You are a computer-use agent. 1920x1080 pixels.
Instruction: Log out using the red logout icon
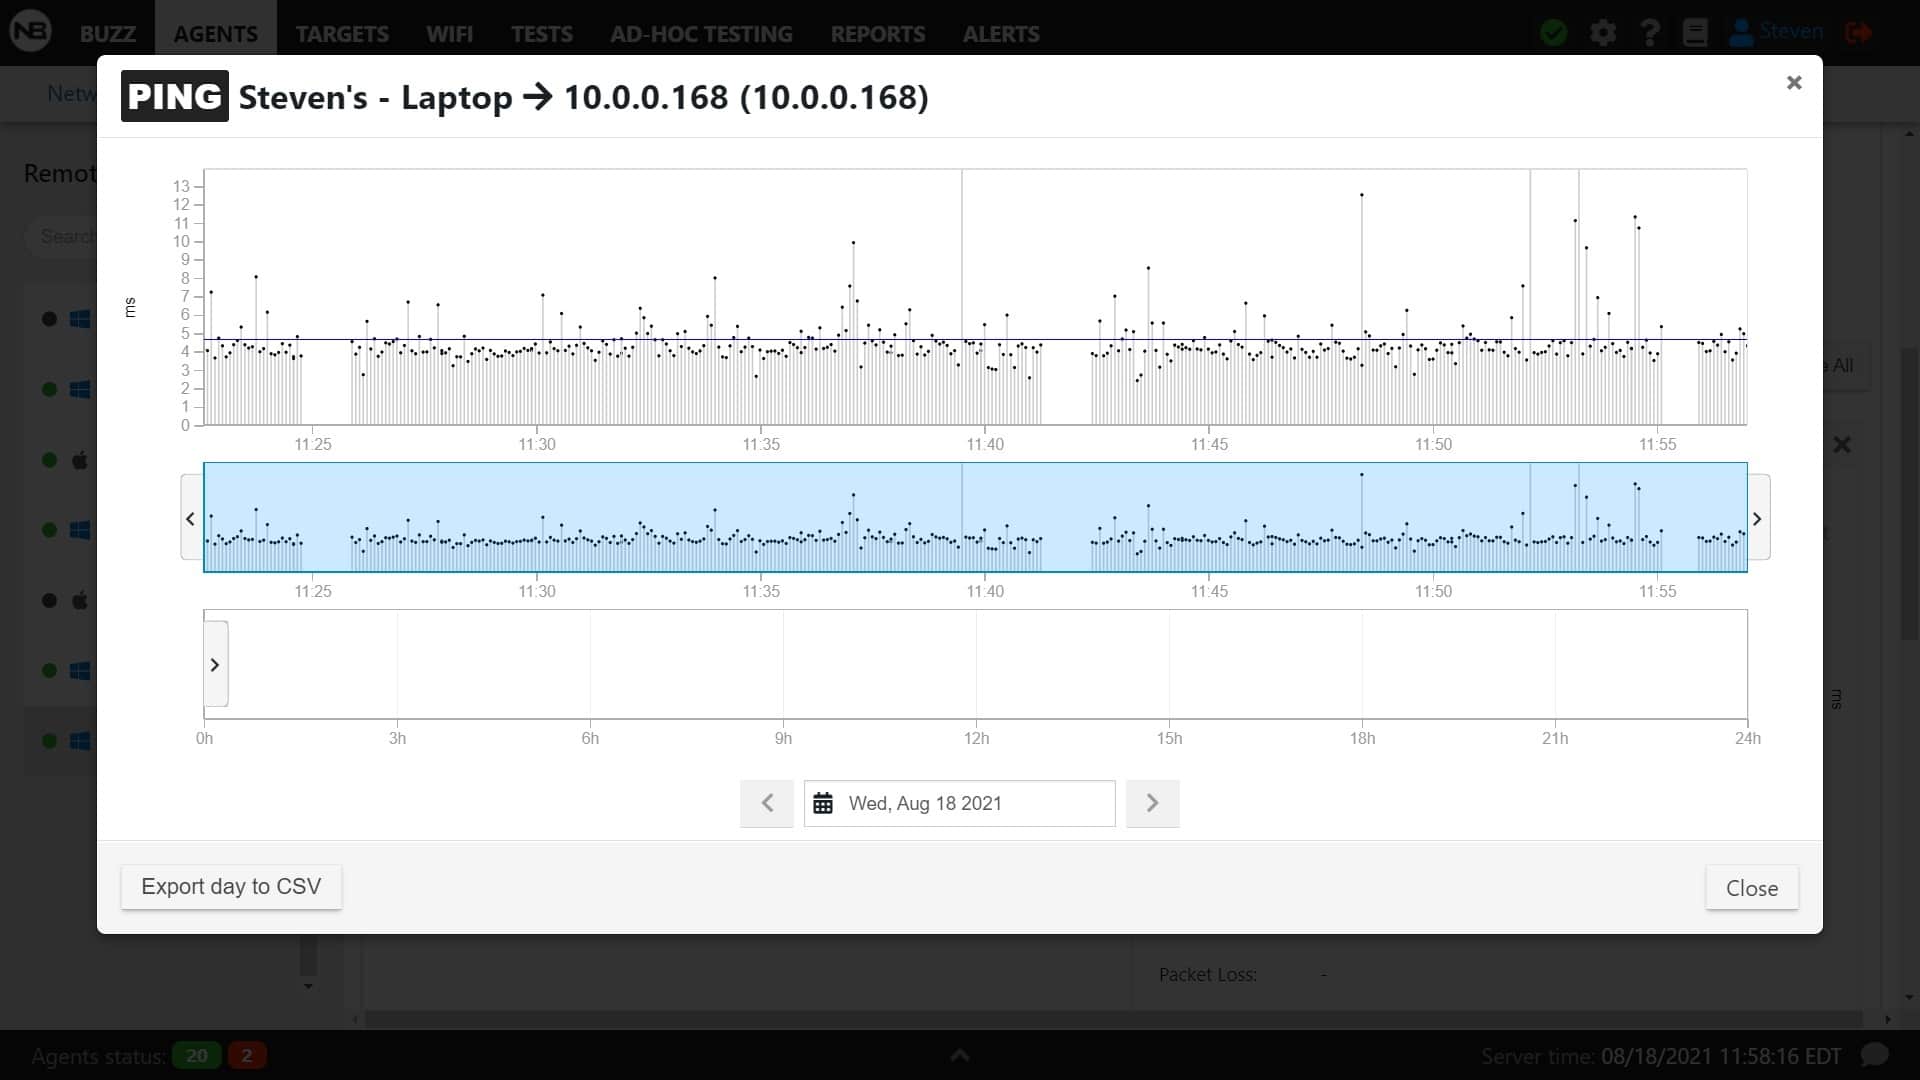tap(1860, 32)
